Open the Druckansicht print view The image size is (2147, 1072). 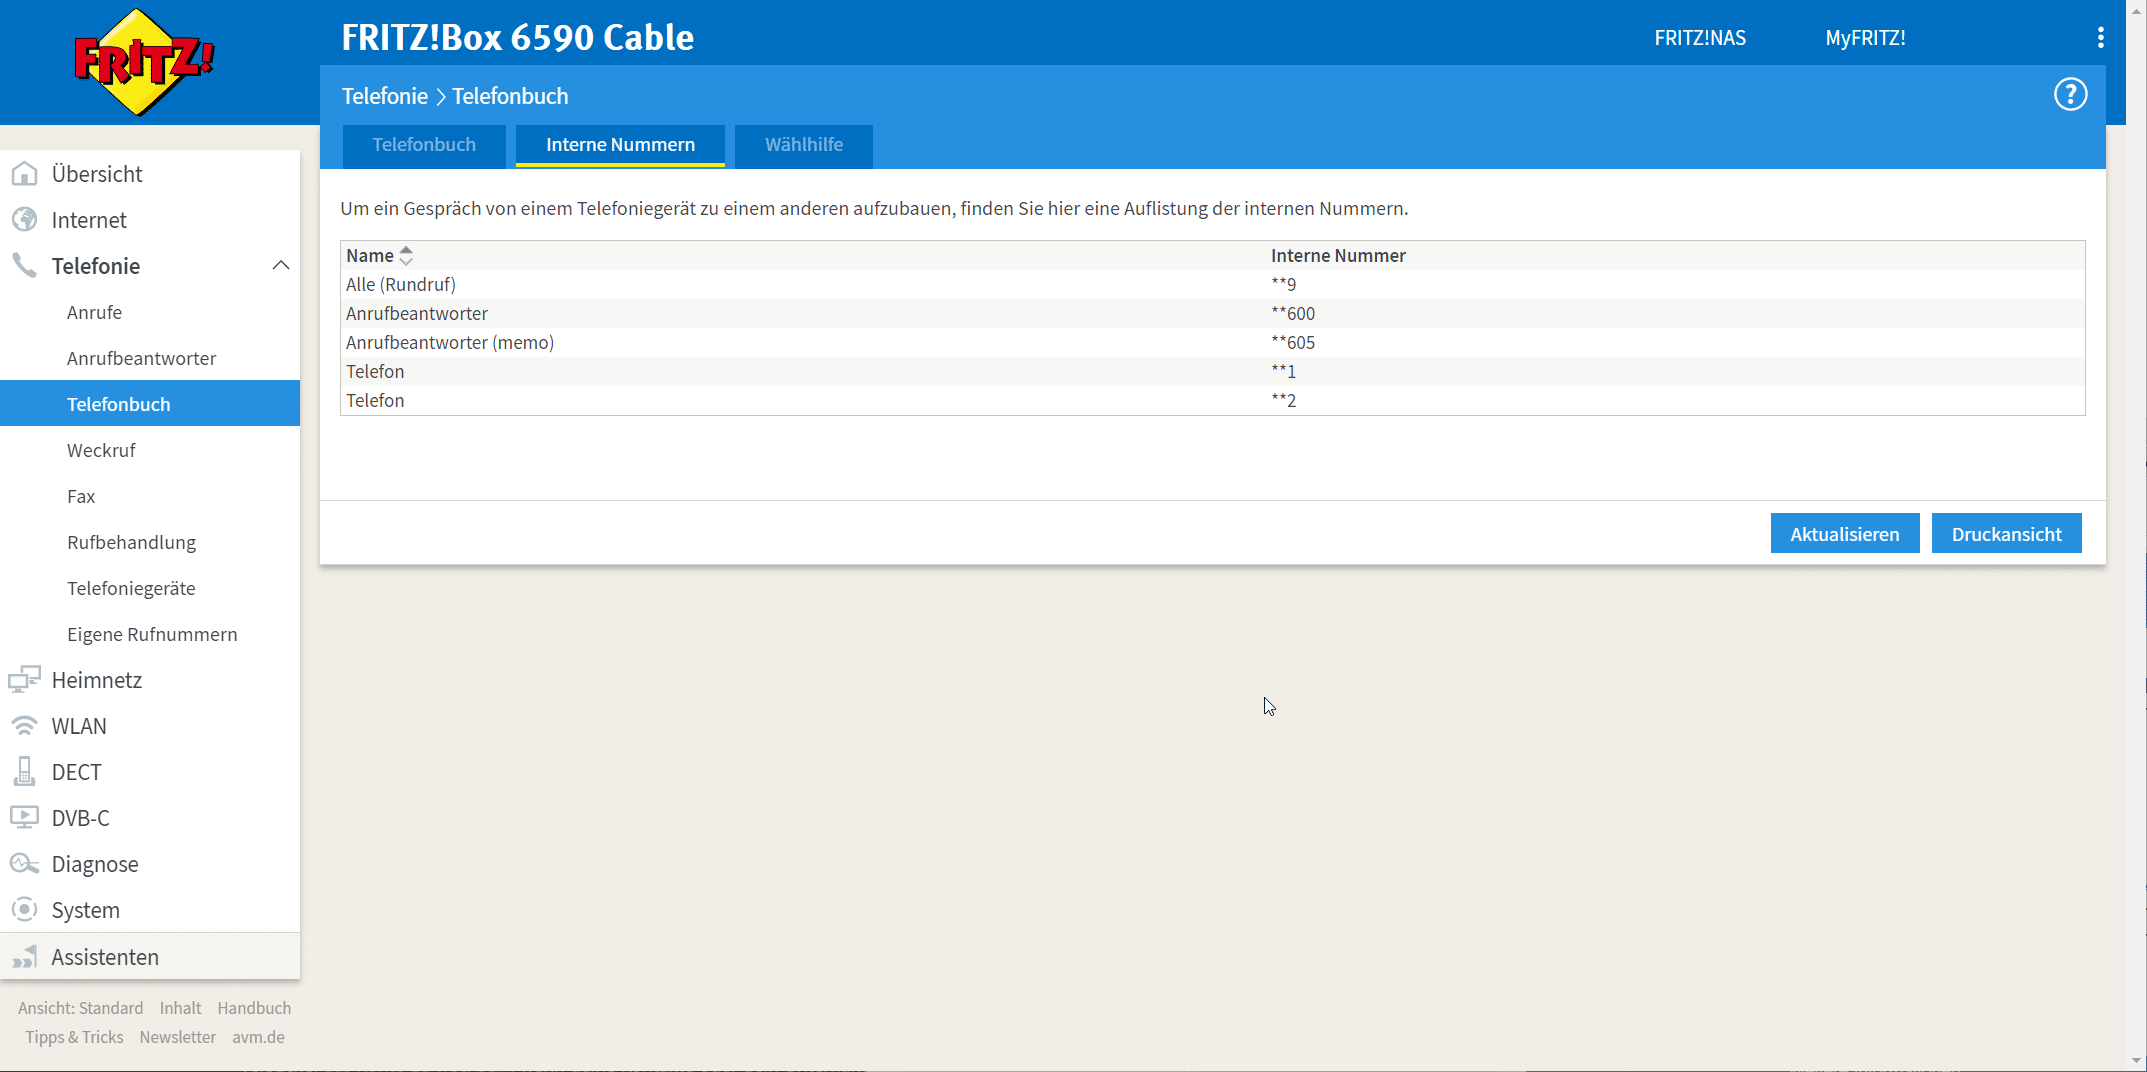tap(2006, 534)
